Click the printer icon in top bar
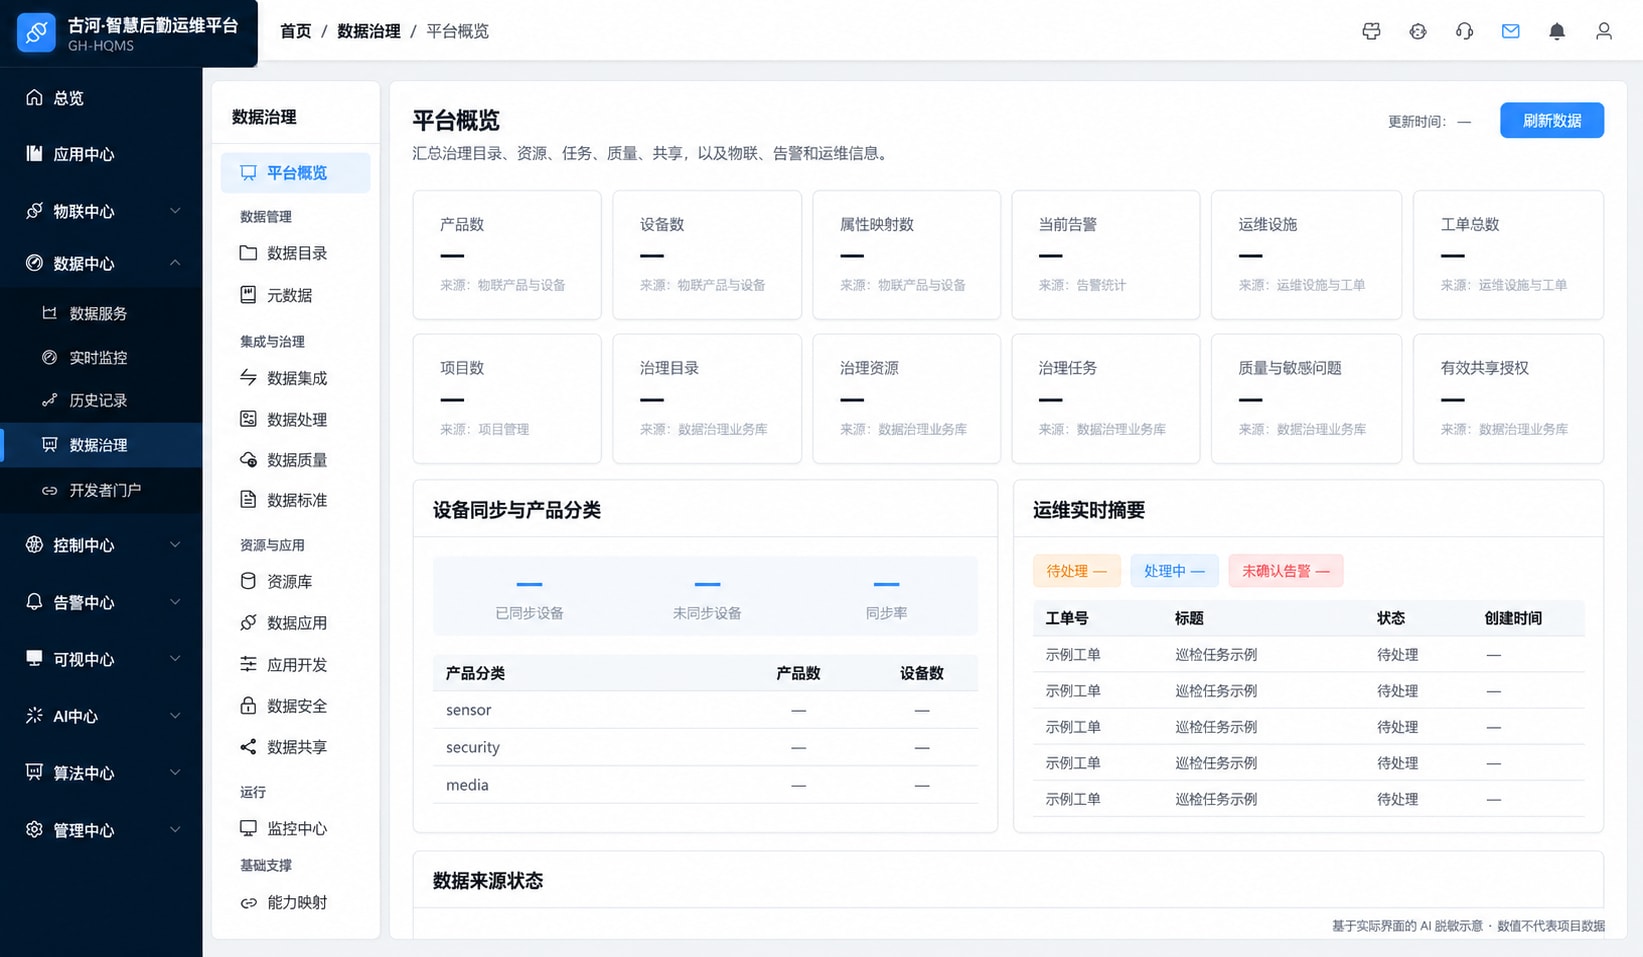The image size is (1643, 957). point(1371,31)
